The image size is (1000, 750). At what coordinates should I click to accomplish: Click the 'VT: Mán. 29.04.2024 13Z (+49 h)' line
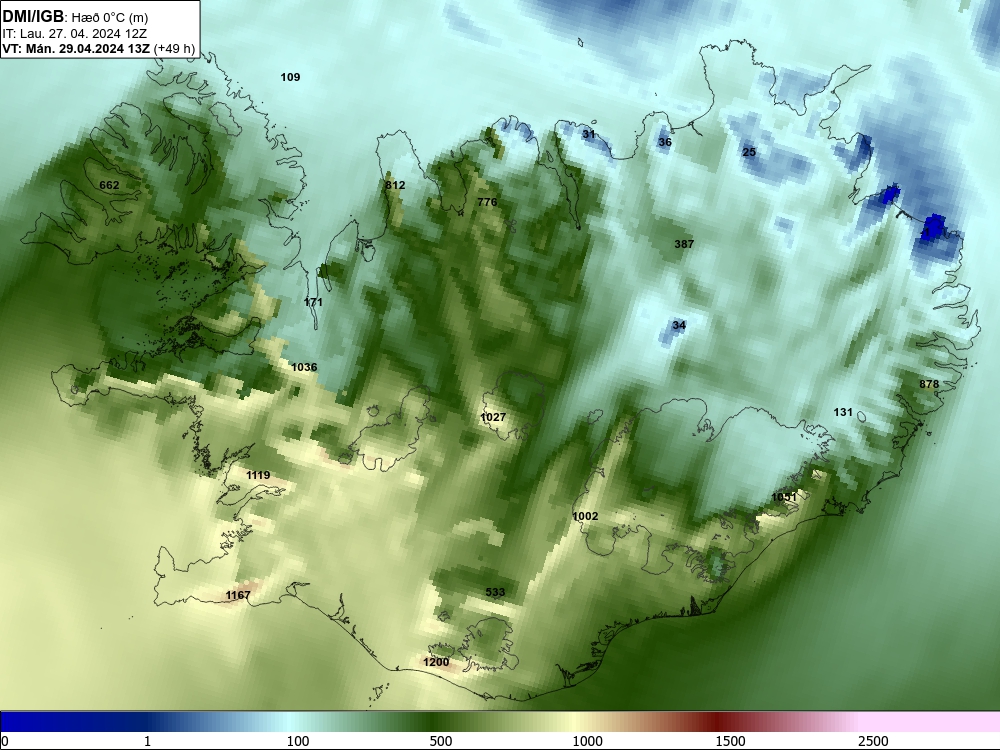click(98, 49)
